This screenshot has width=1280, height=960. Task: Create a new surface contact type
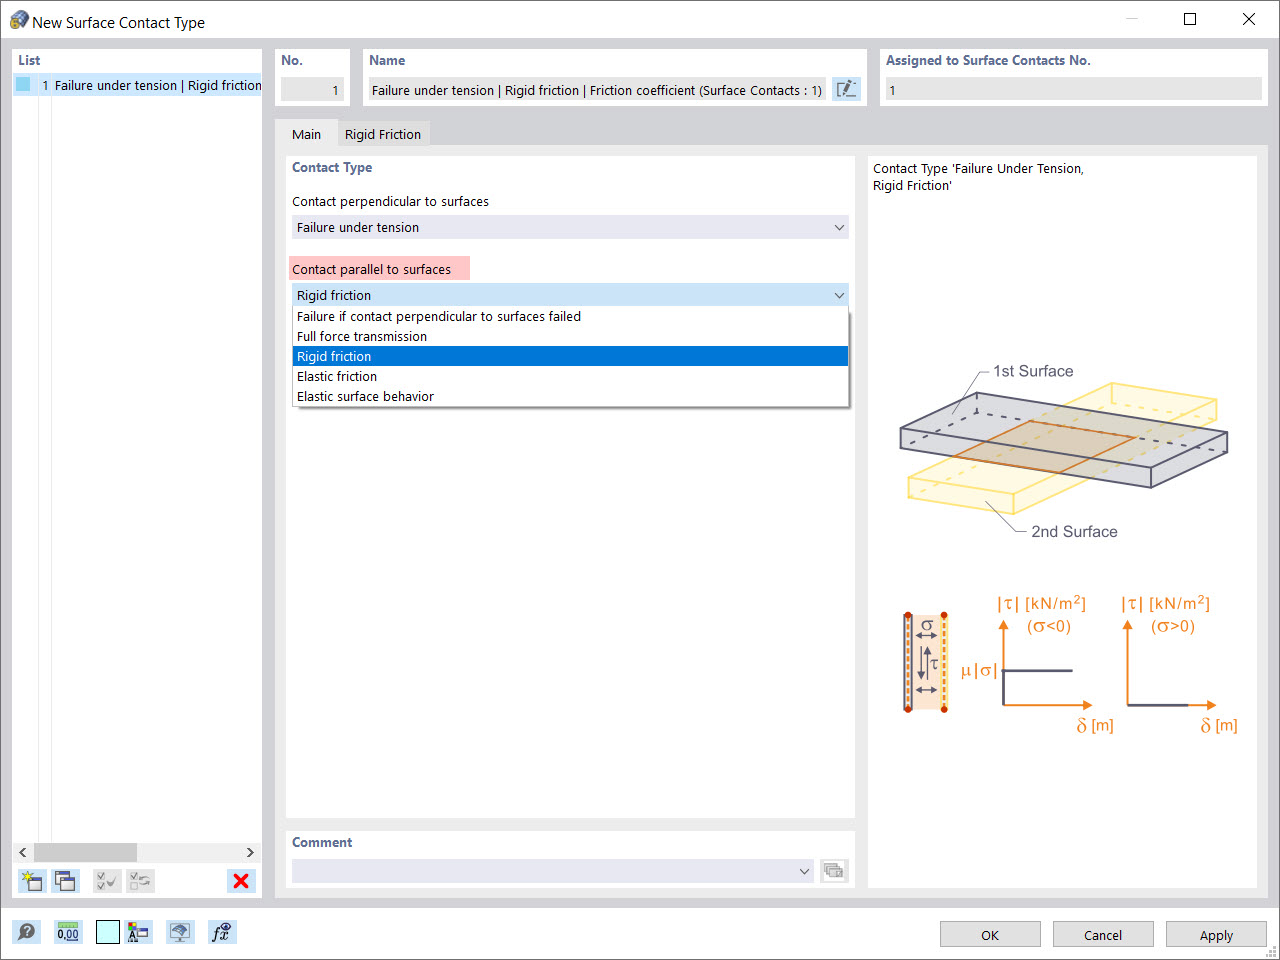tap(31, 881)
